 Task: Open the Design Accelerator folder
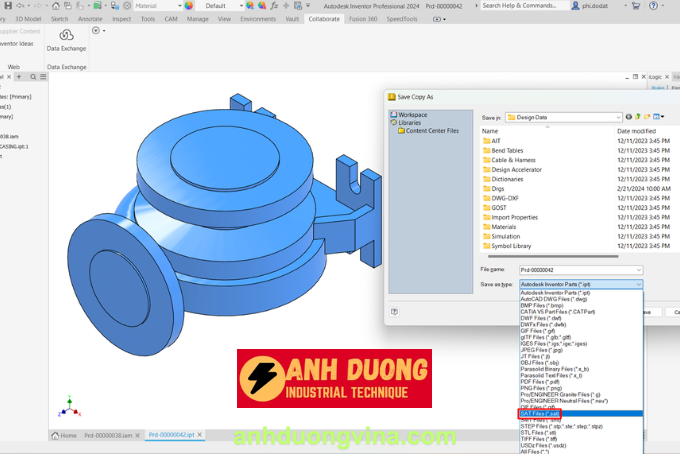pyautogui.click(x=515, y=170)
